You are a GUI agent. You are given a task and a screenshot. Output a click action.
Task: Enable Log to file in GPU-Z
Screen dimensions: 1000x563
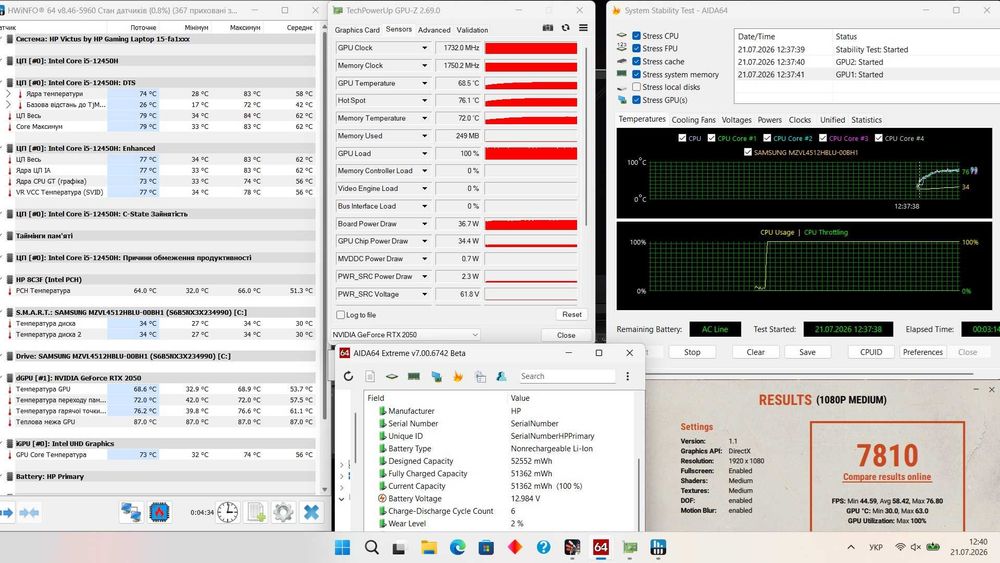[x=341, y=315]
